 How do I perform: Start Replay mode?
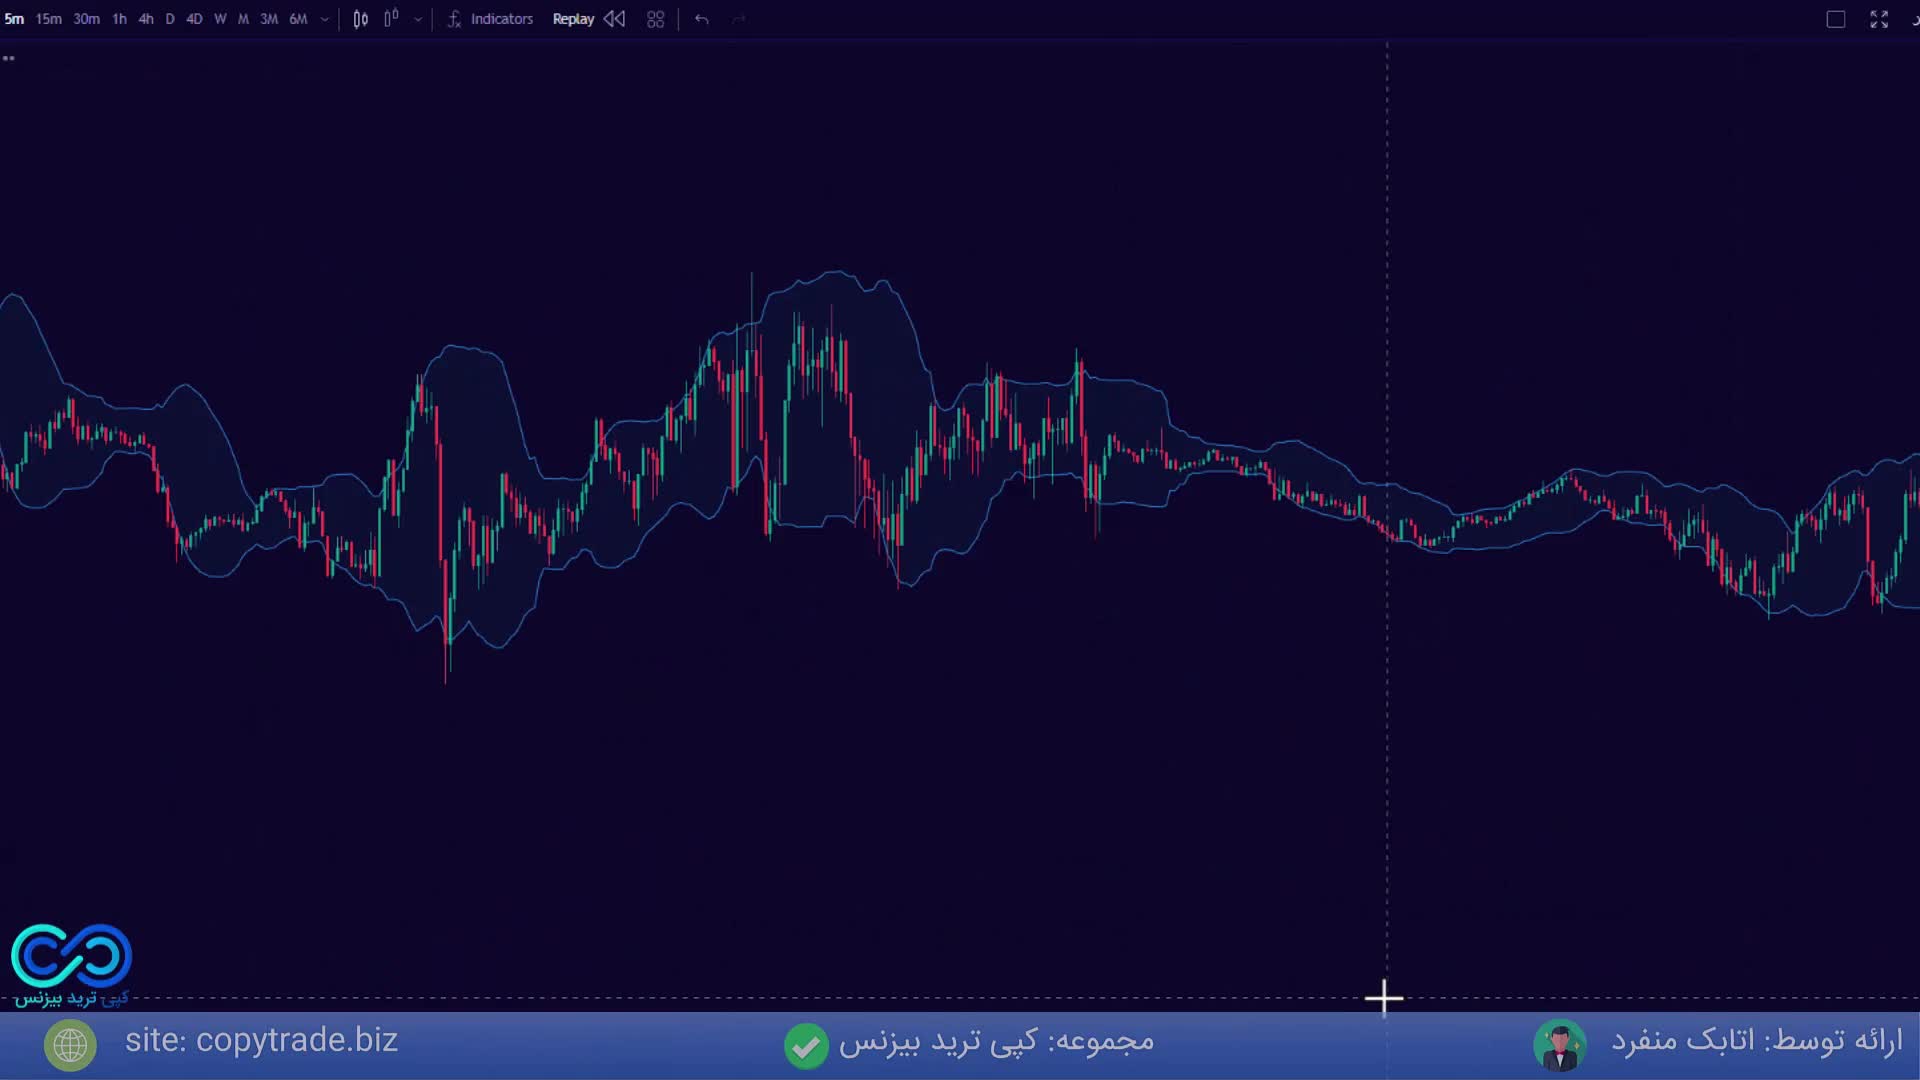(x=573, y=19)
